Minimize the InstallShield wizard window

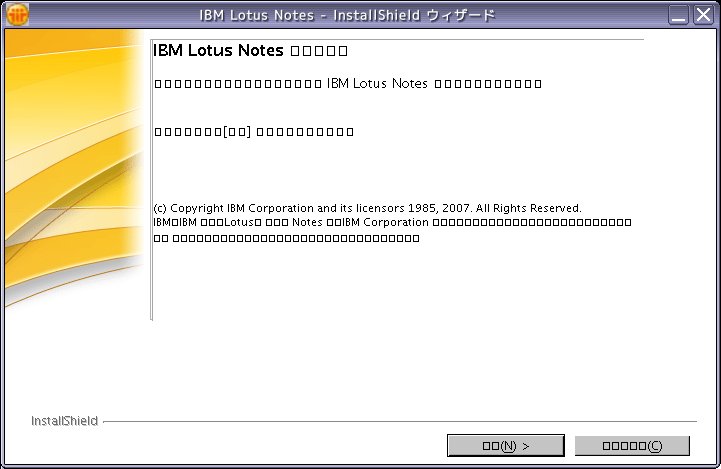coord(678,15)
